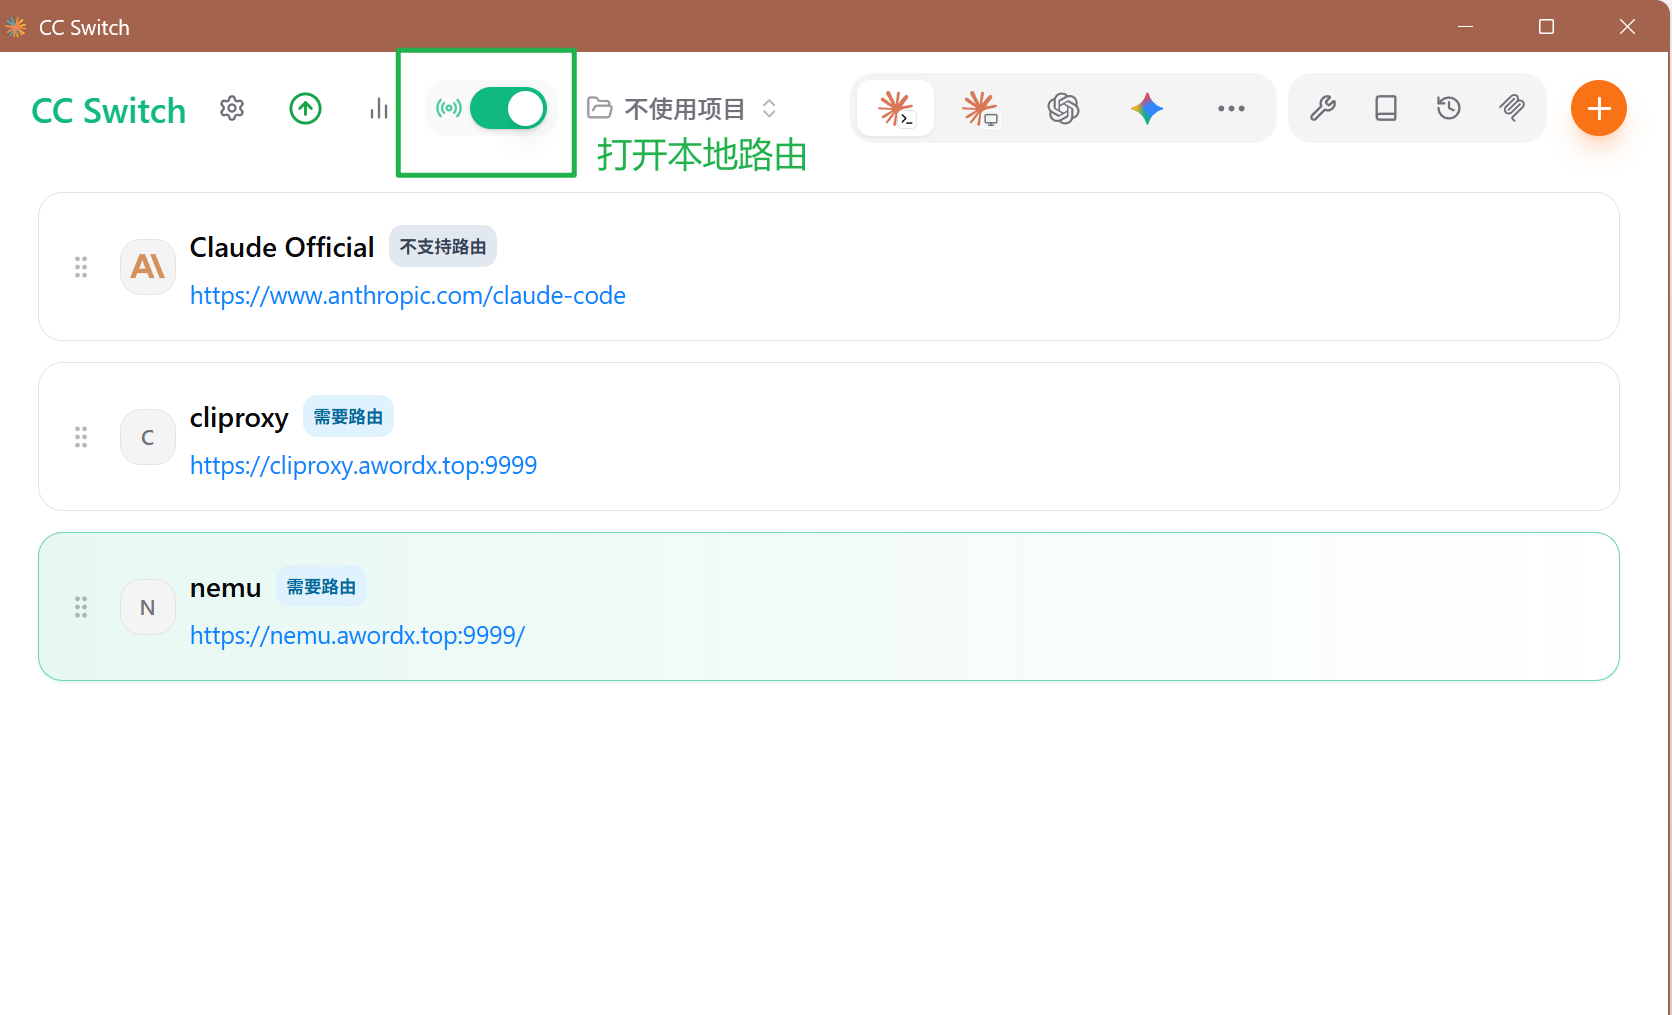The image size is (1672, 1015).
Task: Maximize the CC Switch window
Action: tap(1546, 26)
